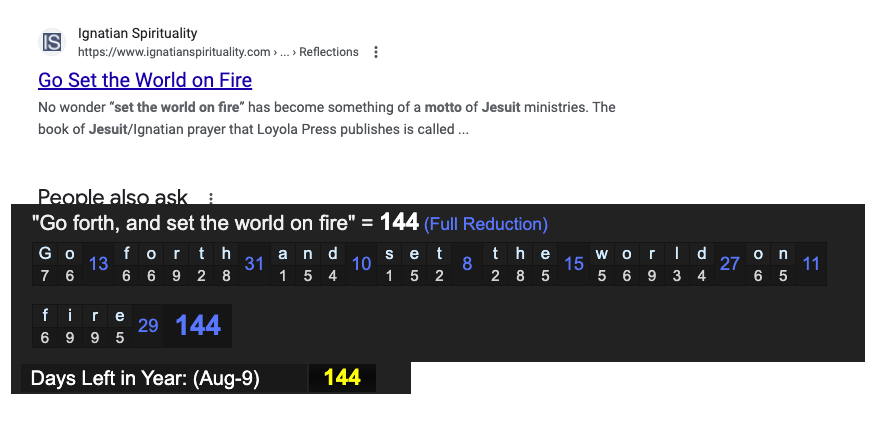Viewport: 880px width, 425px height.
Task: Select the word sum 29 for "fire"
Action: [x=148, y=326]
